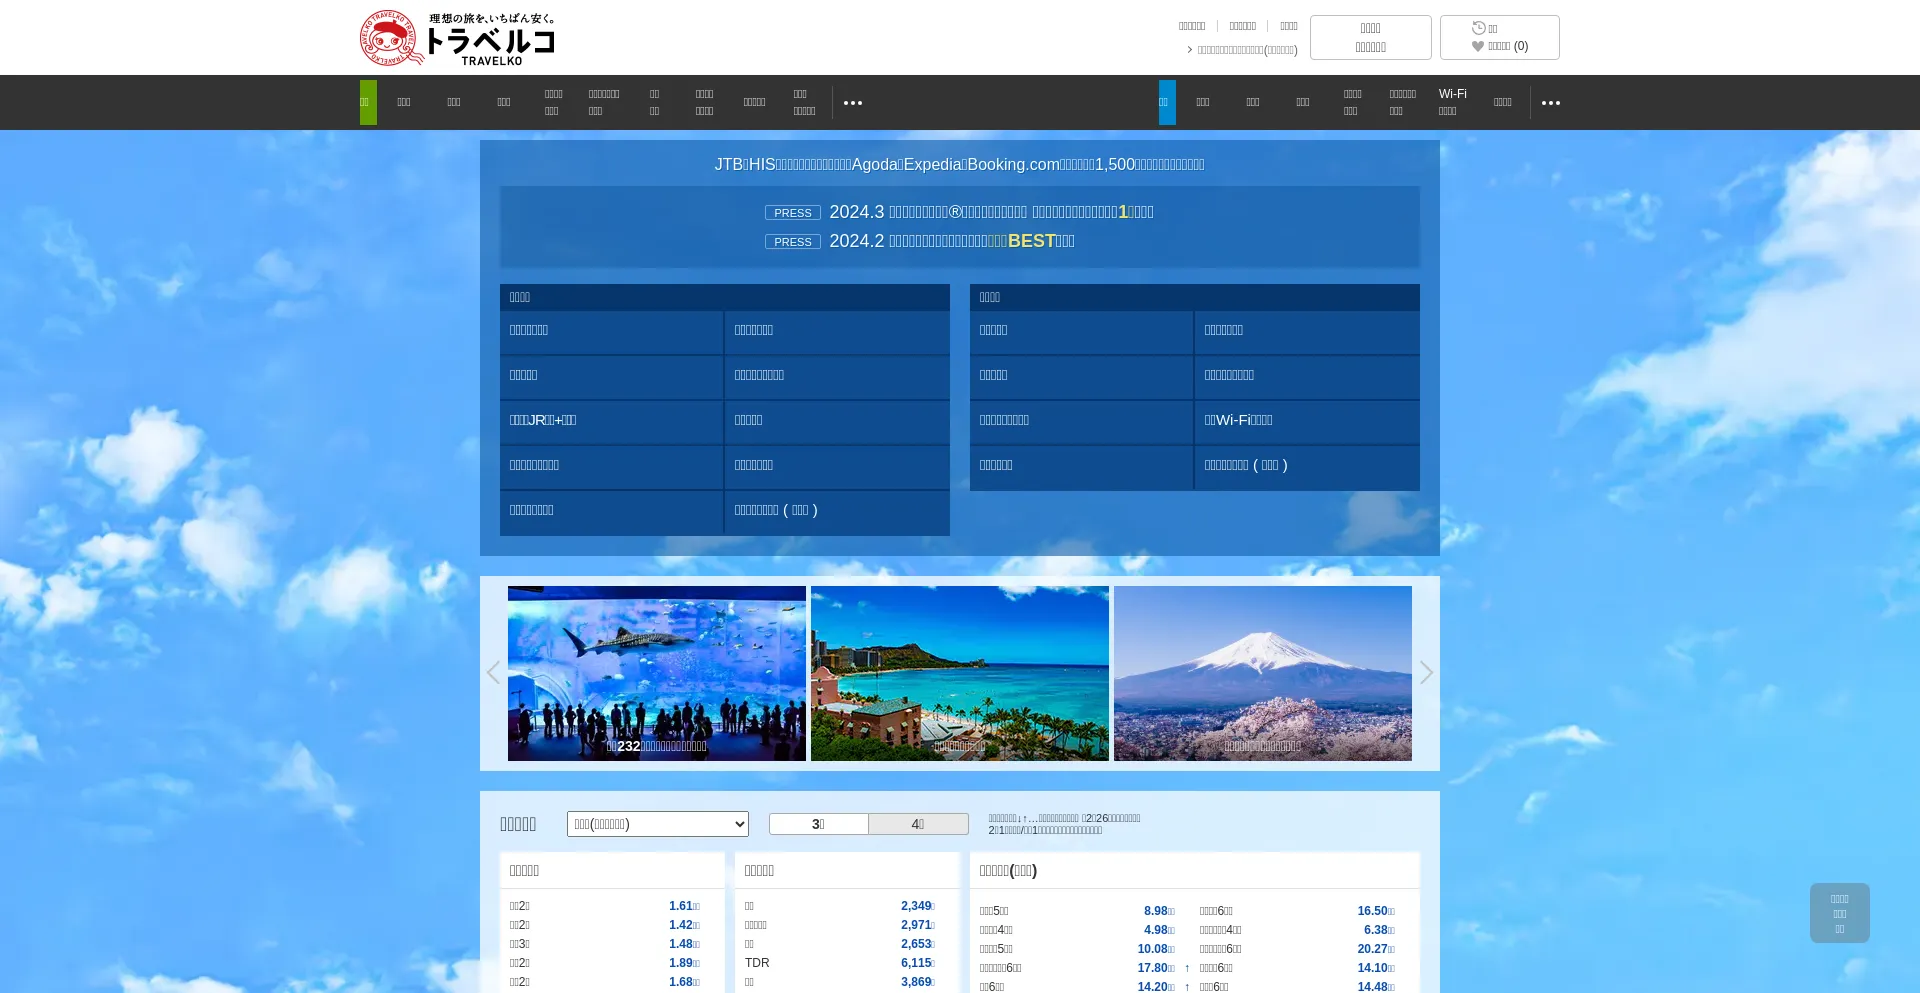
Task: Select the green highlighted navigation tab
Action: [368, 102]
